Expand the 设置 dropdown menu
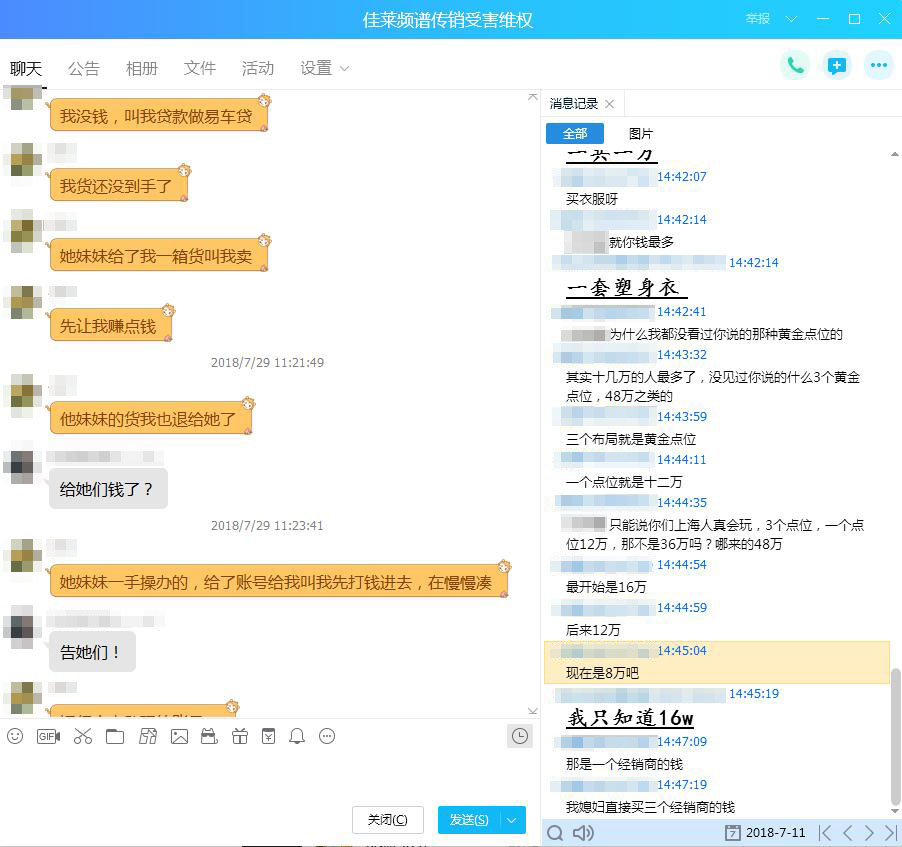The height and width of the screenshot is (847, 902). [324, 68]
